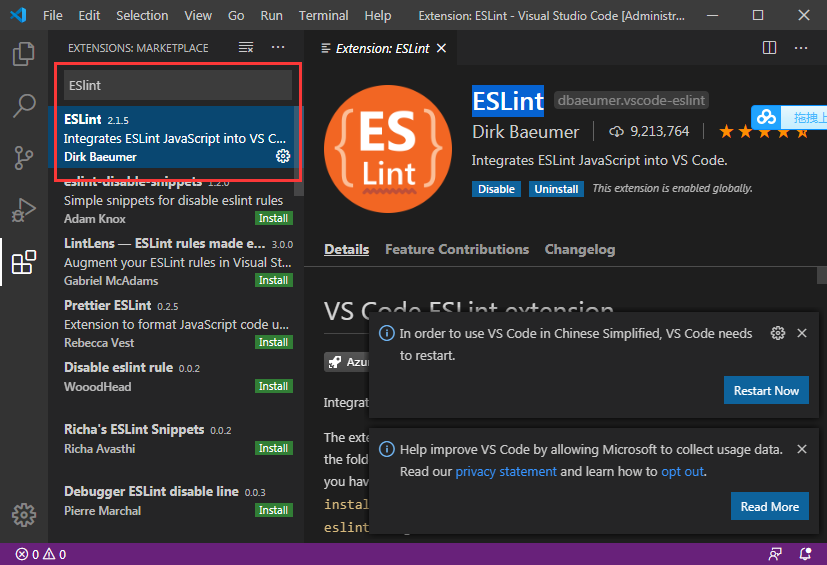The height and width of the screenshot is (565, 827).
Task: Open the Extensions view icon
Action: pos(24,262)
